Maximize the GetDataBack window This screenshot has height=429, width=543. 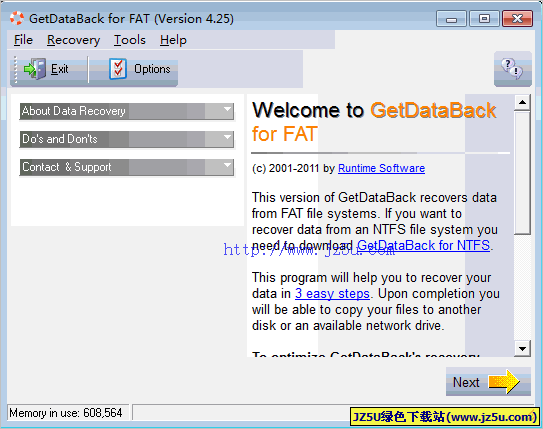484,19
